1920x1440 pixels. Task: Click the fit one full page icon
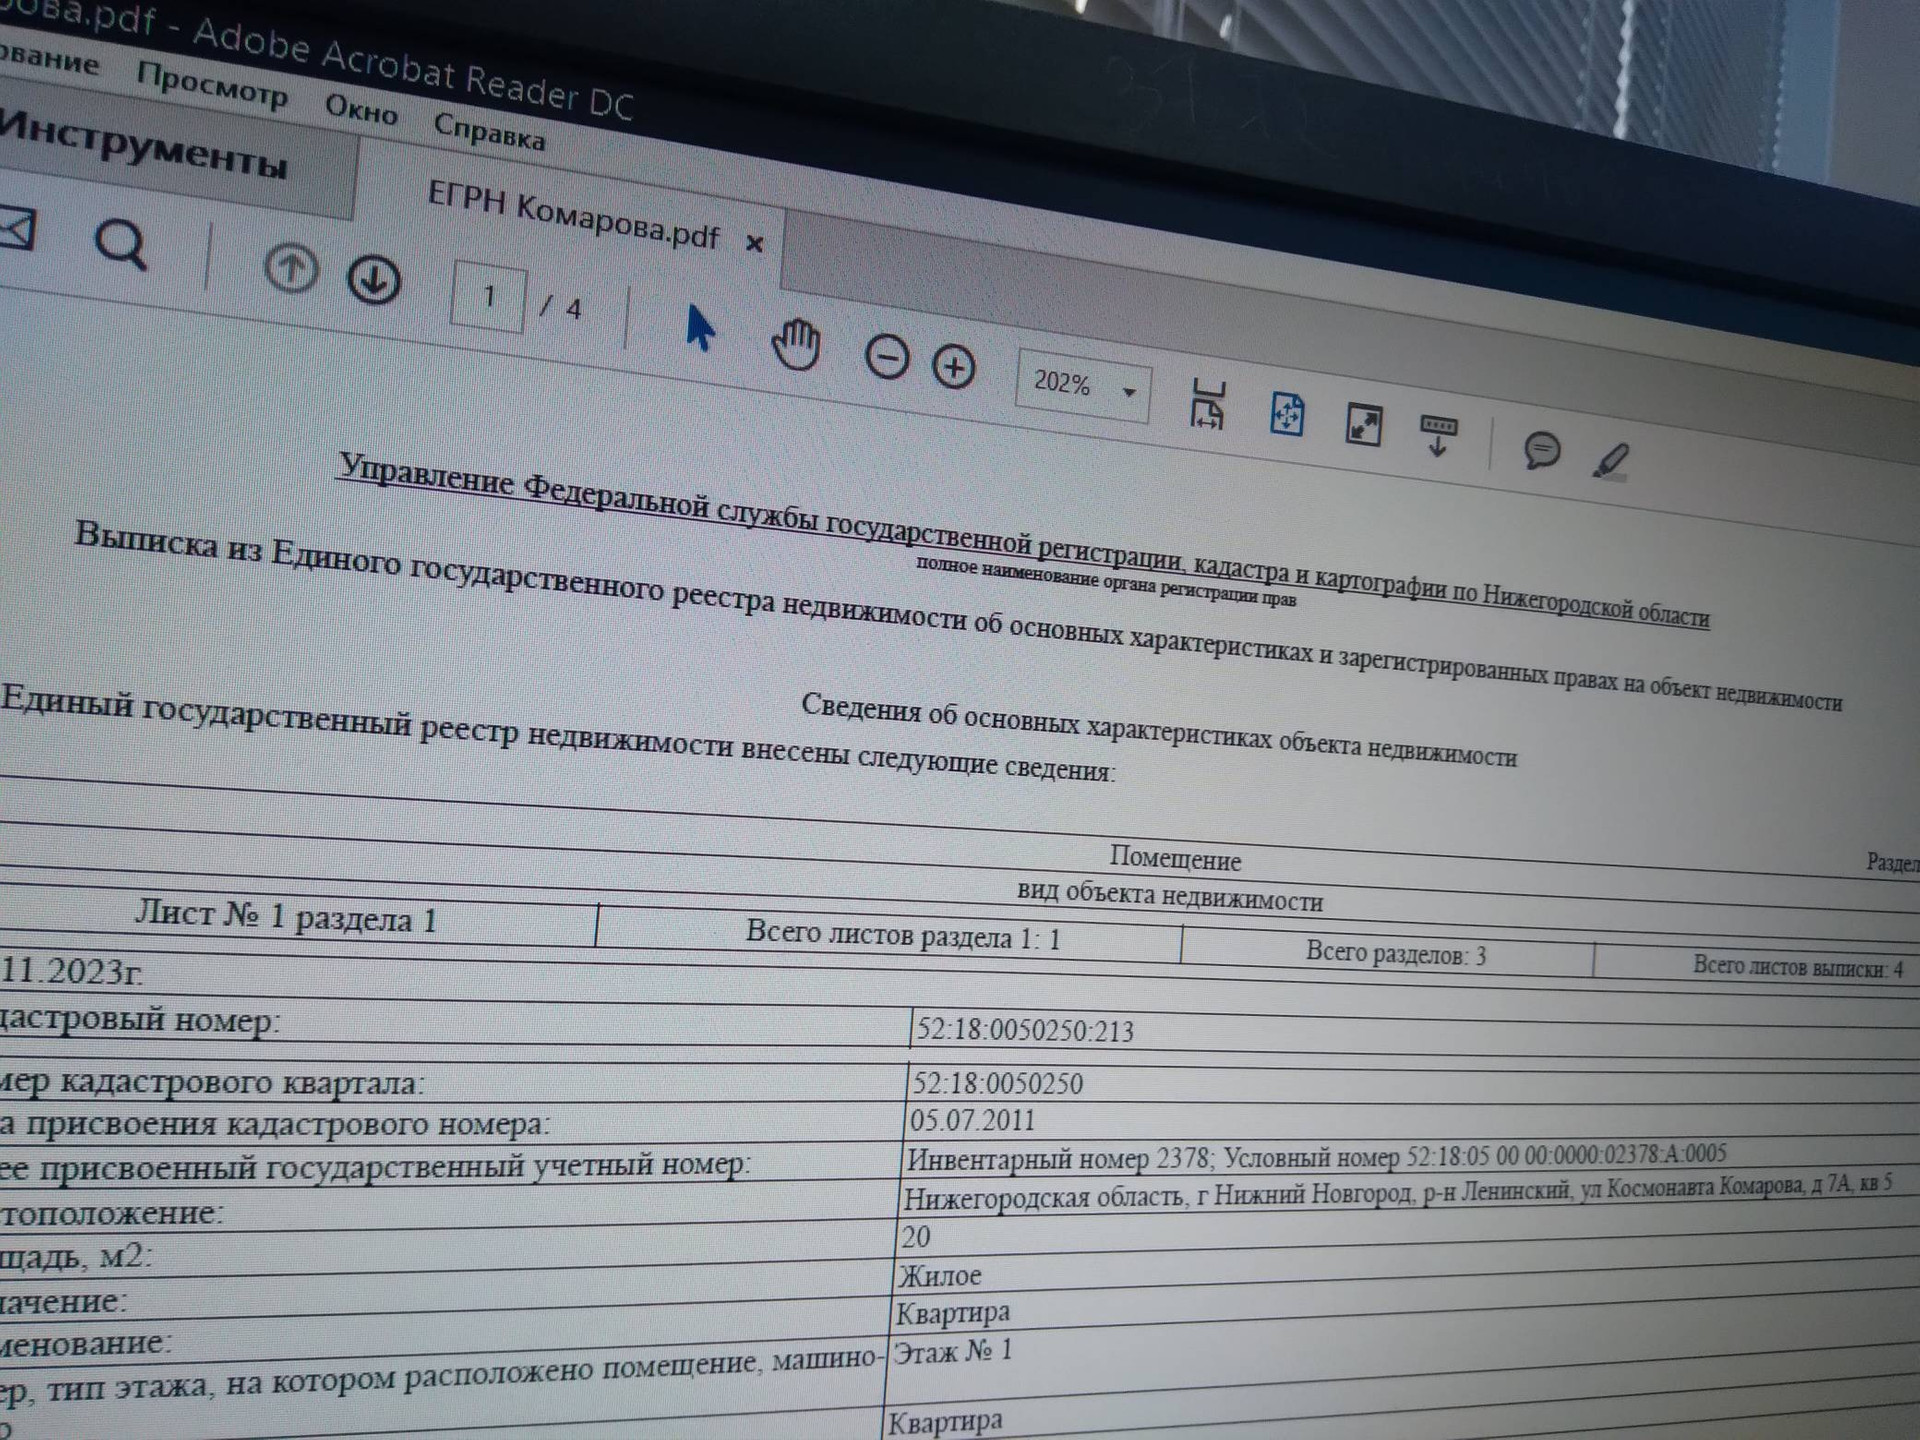tap(1286, 414)
